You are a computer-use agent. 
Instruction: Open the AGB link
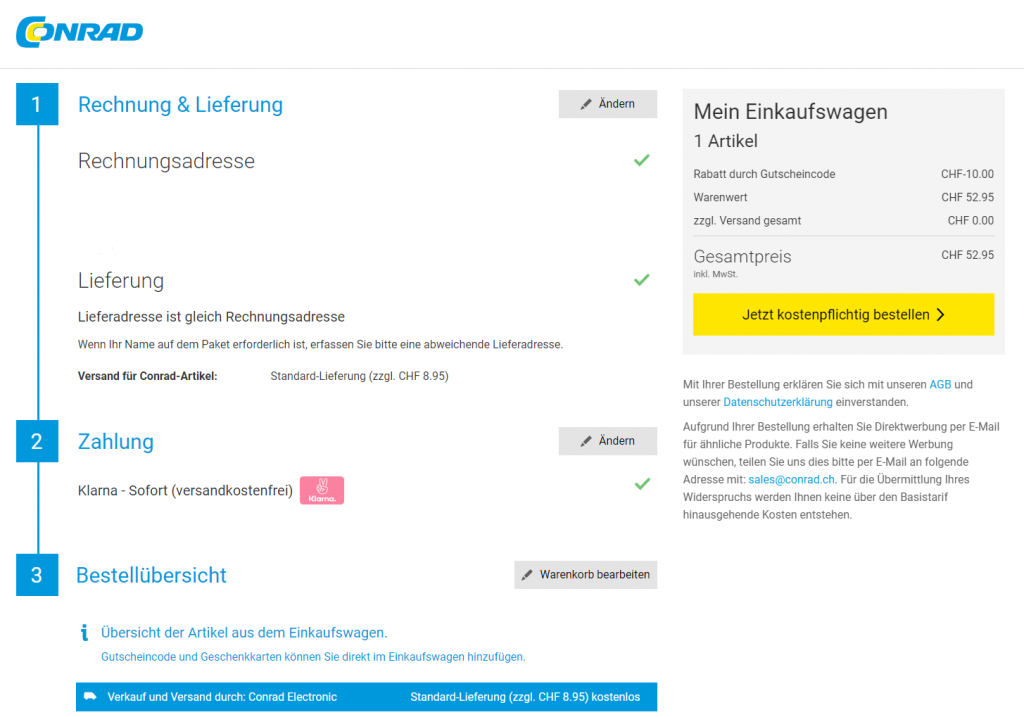[940, 384]
